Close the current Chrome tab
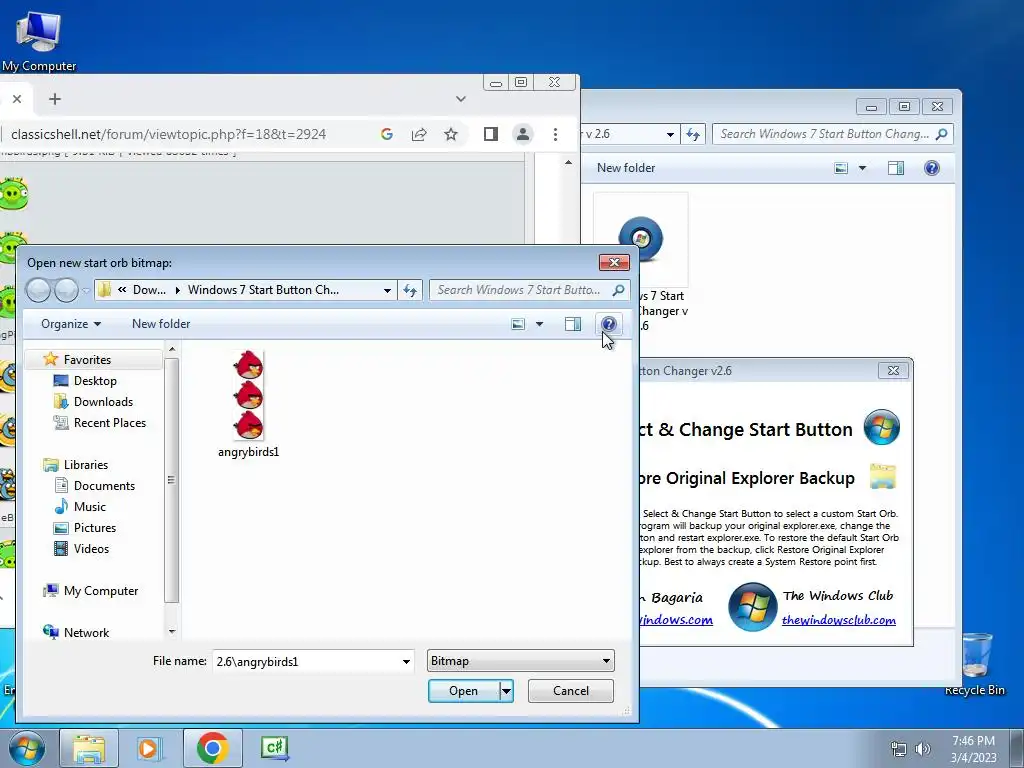The height and width of the screenshot is (768, 1024). [x=17, y=99]
